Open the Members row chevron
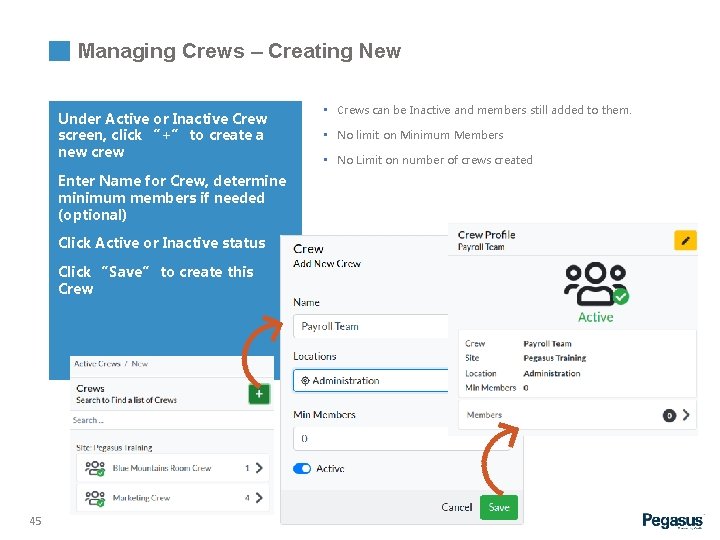Screen dimensions: 720x540 (687, 415)
